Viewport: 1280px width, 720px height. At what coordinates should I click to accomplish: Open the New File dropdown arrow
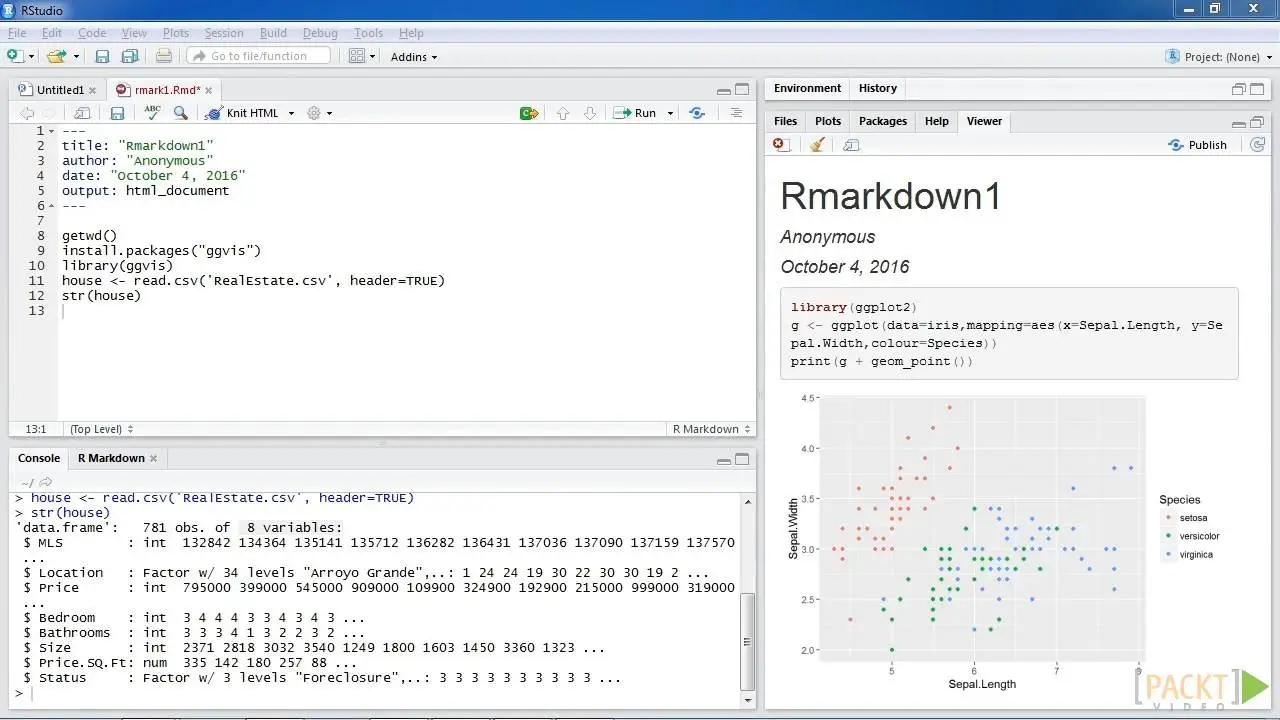pyautogui.click(x=32, y=57)
